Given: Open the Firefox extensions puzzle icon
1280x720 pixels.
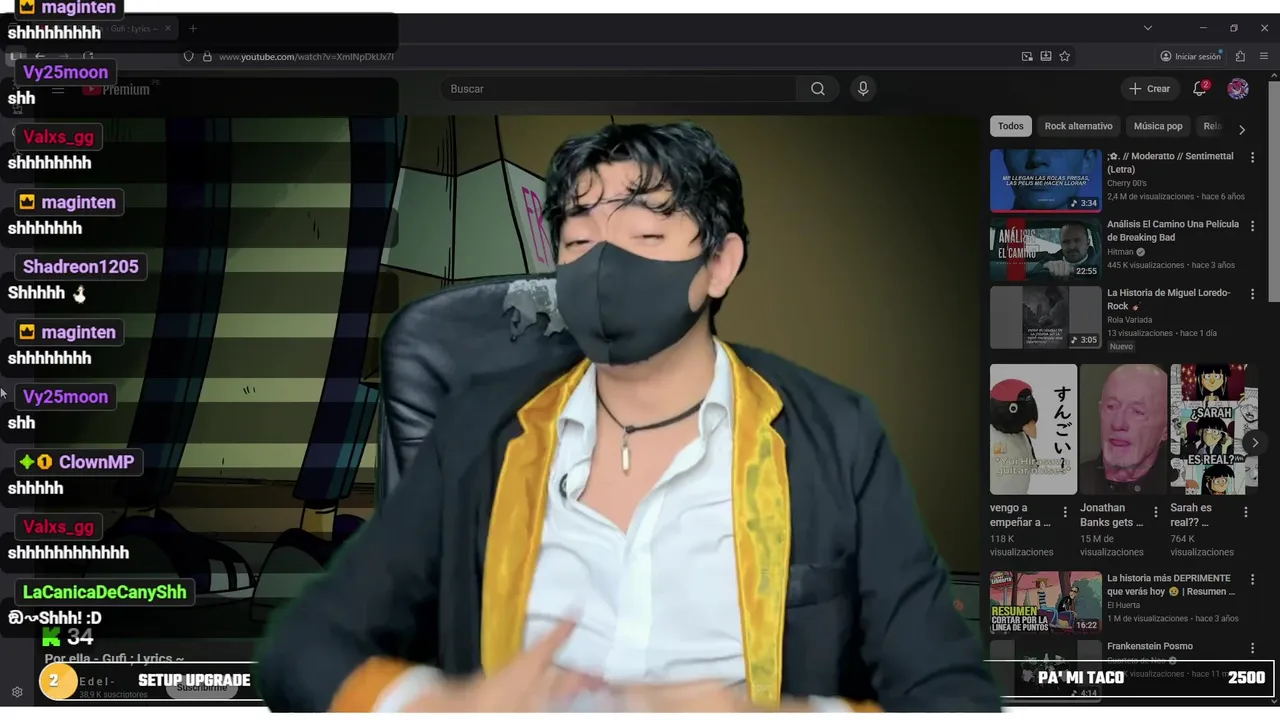Looking at the screenshot, I should click(1240, 56).
